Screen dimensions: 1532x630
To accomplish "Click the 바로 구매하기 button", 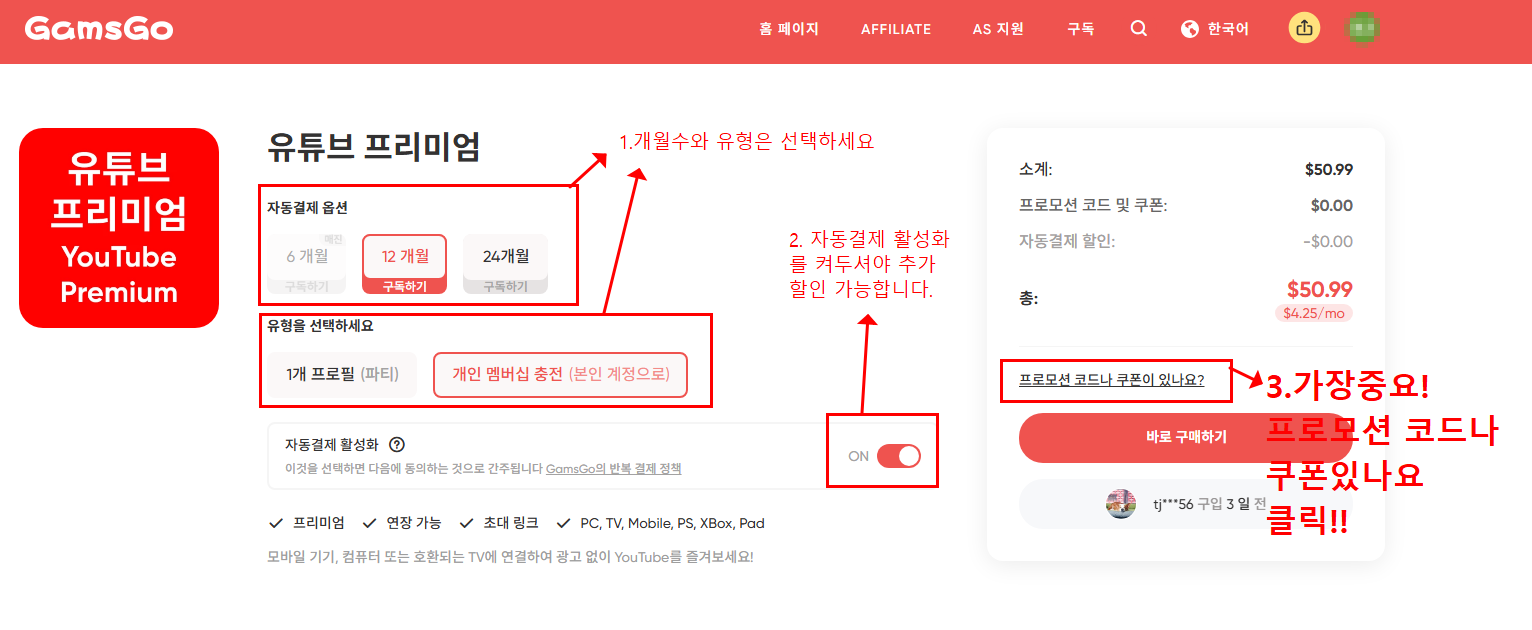I will (x=1186, y=437).
